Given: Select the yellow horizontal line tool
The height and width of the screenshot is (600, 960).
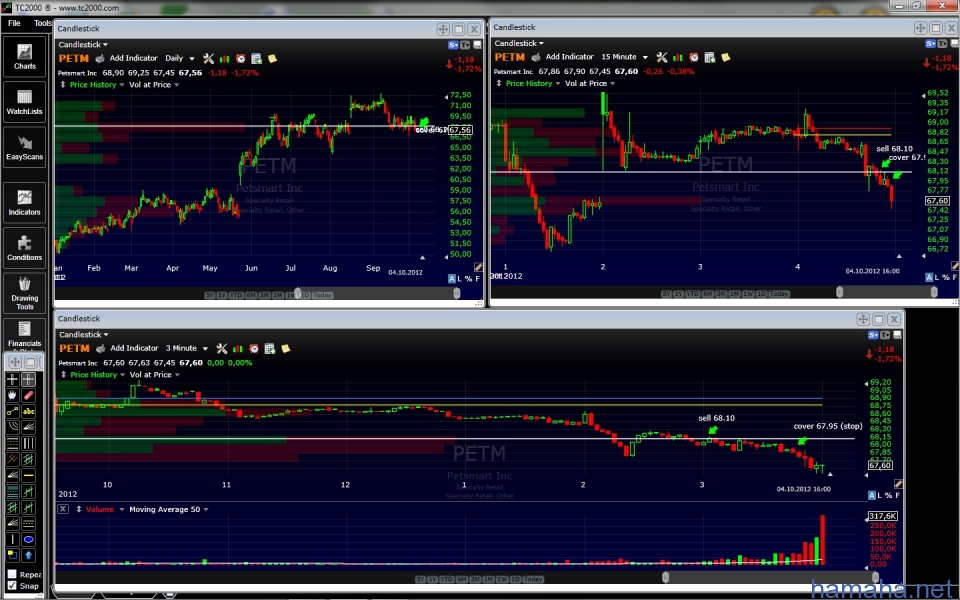Looking at the screenshot, I should 28,475.
